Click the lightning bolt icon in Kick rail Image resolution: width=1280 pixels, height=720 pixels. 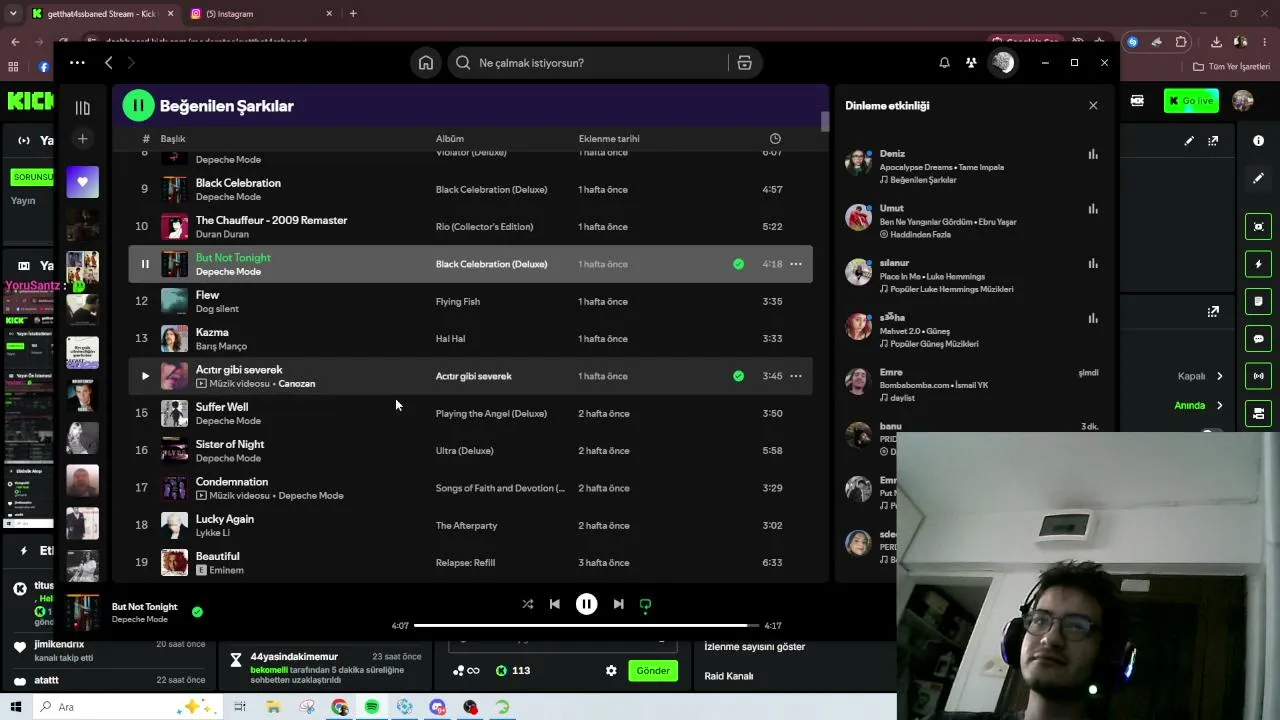point(1258,264)
